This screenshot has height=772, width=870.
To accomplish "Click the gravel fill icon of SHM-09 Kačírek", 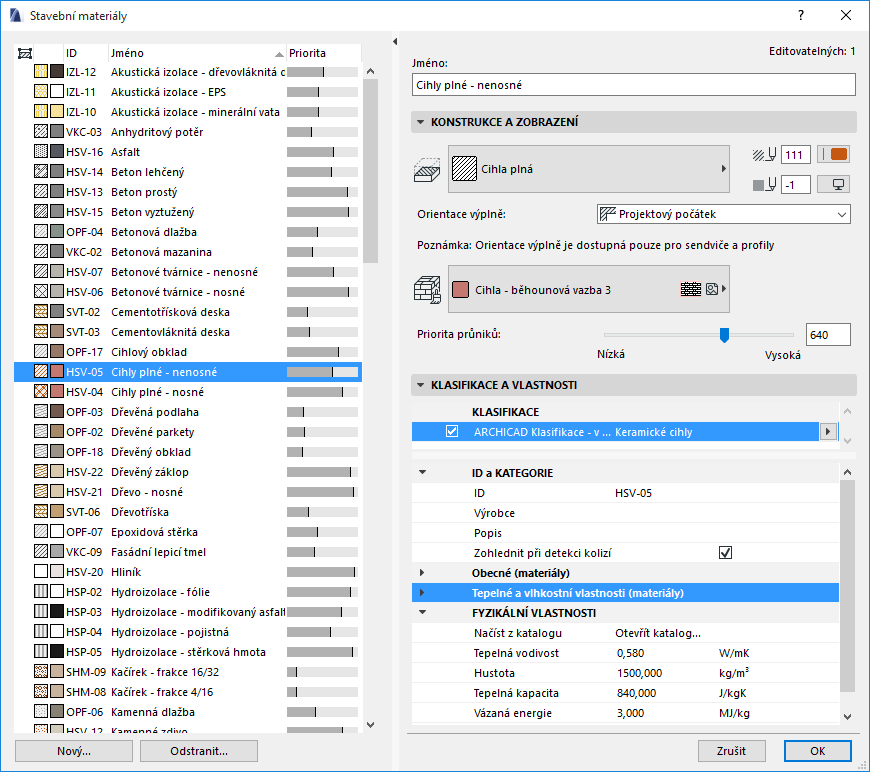I will click(41, 672).
